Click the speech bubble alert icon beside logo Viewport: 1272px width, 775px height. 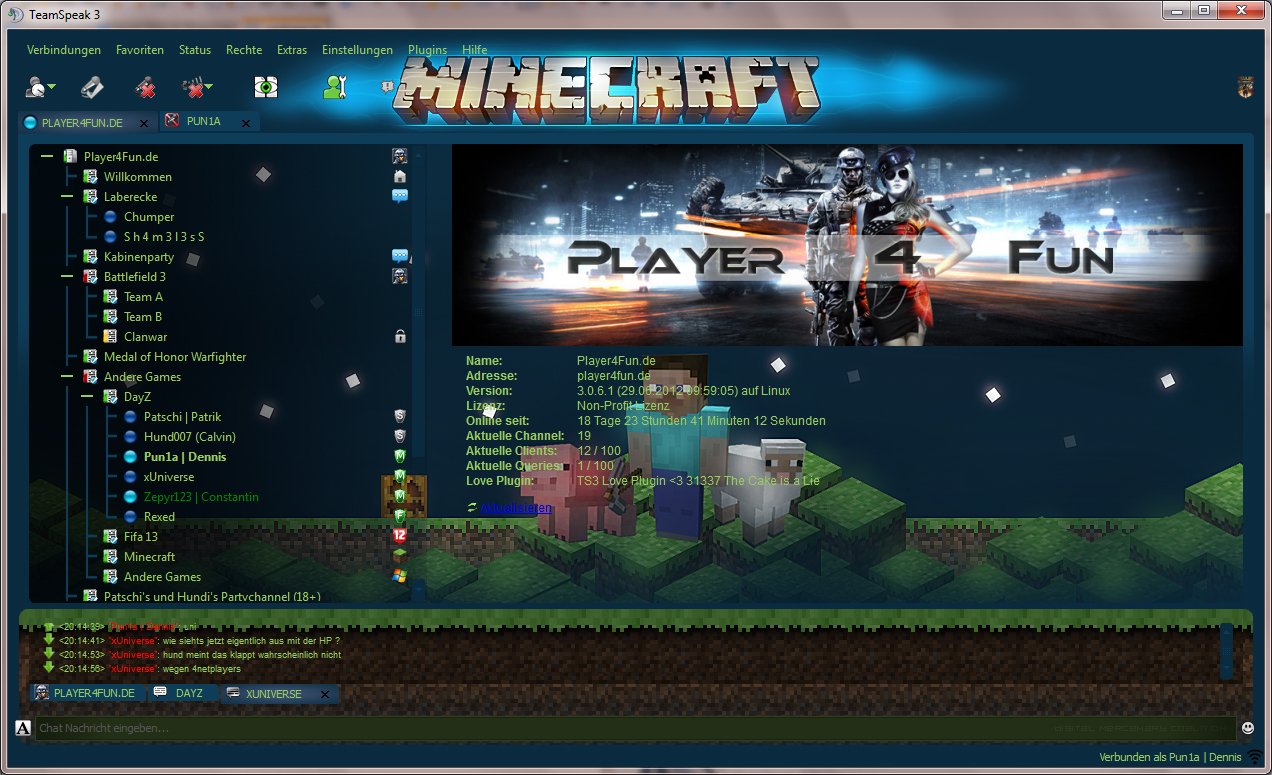(387, 87)
